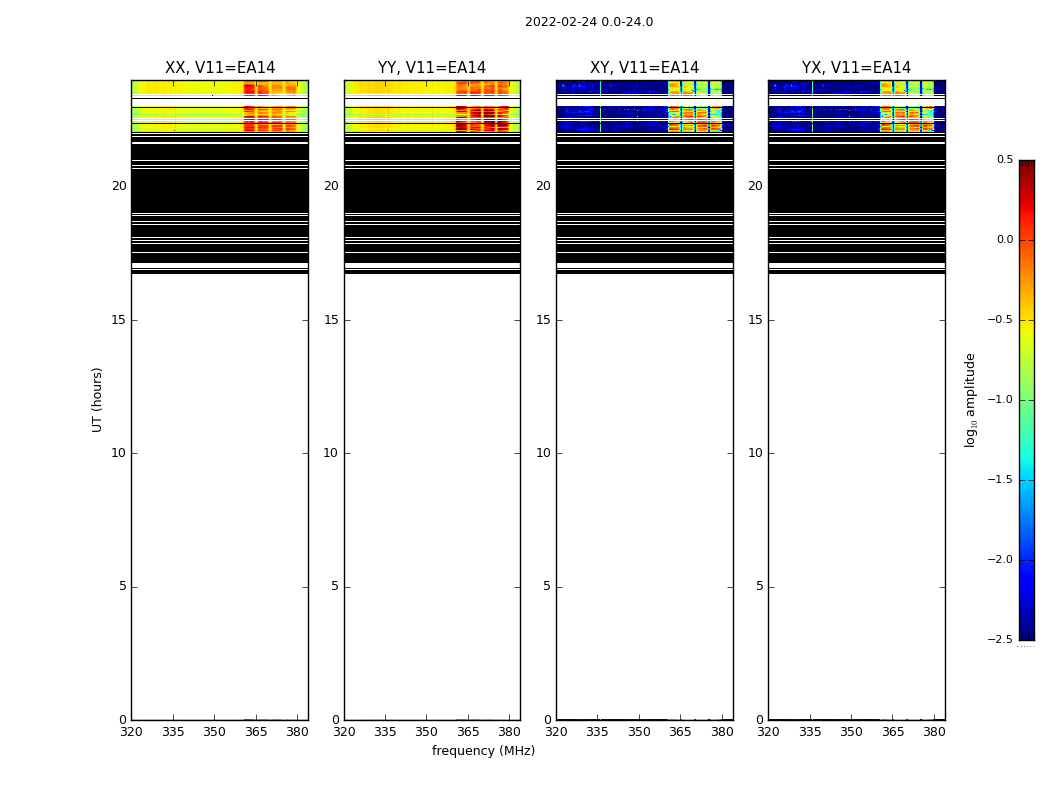Click colorbar tick label '−1.5'
Screen dimensions: 1050x800
click(x=1000, y=480)
